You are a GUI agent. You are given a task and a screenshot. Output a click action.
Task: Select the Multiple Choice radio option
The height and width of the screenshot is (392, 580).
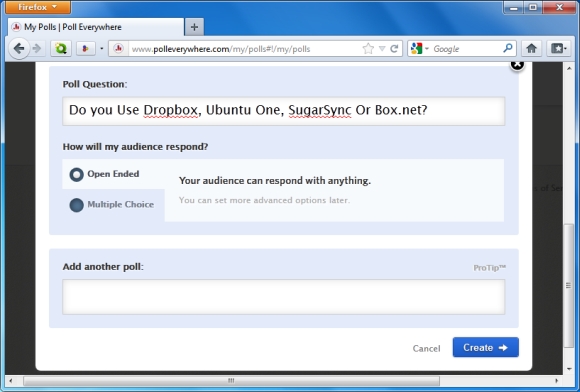click(76, 205)
